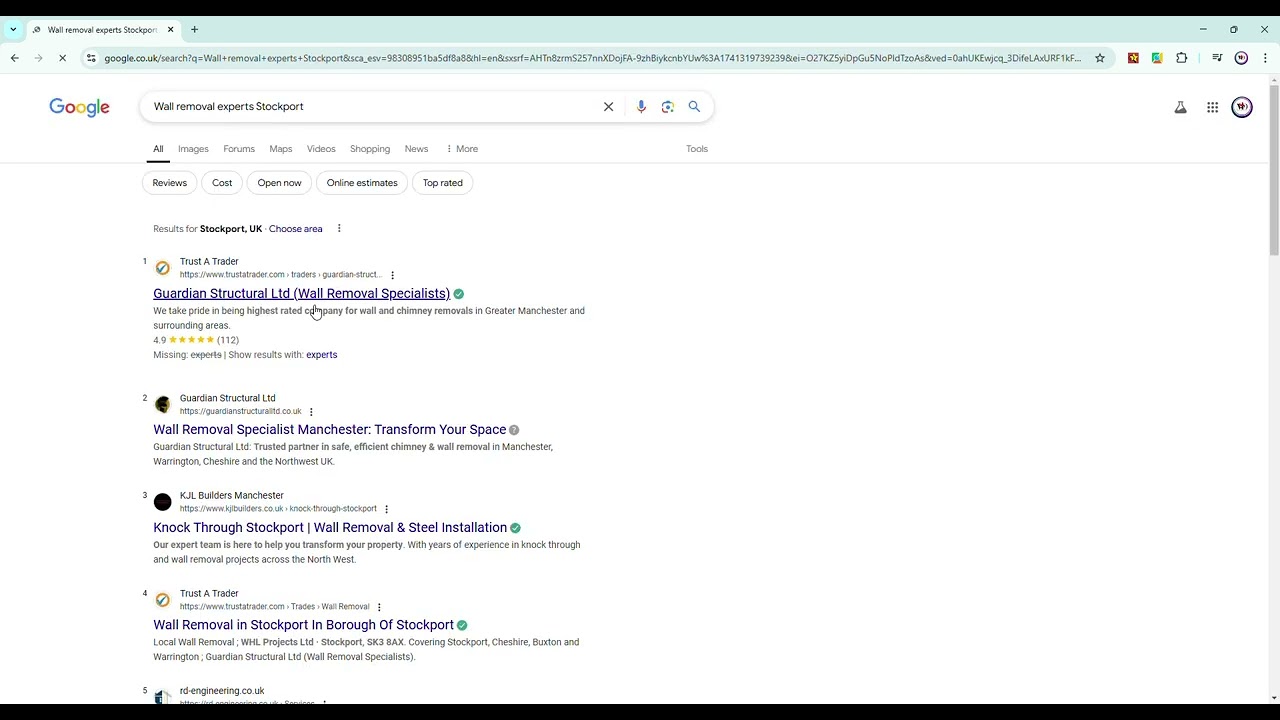Screen dimensions: 1280x720
Task: Switch to the Images tab
Action: (193, 149)
